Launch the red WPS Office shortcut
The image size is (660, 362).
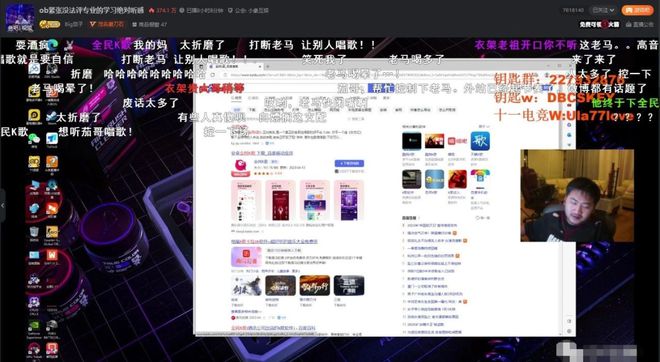52,255
